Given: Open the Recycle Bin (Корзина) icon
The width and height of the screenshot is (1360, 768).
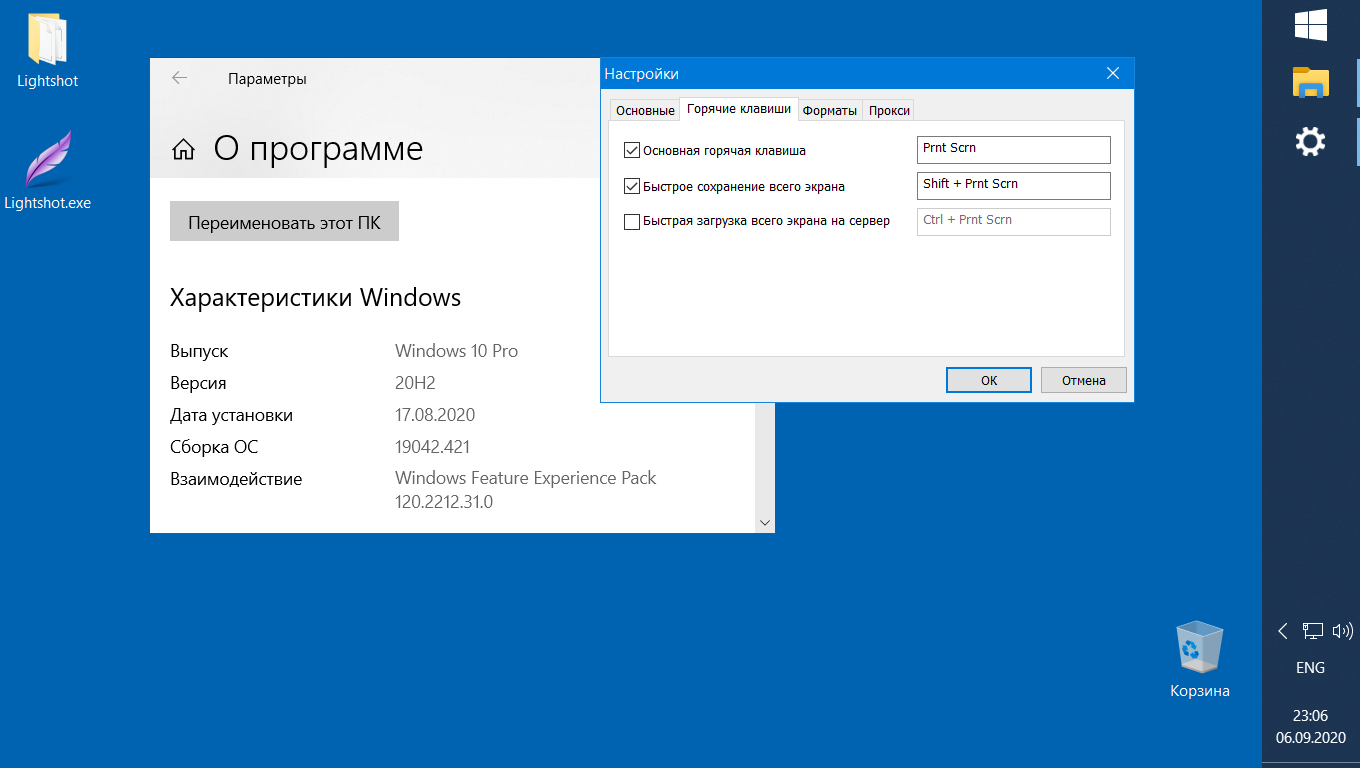Looking at the screenshot, I should tap(1199, 646).
